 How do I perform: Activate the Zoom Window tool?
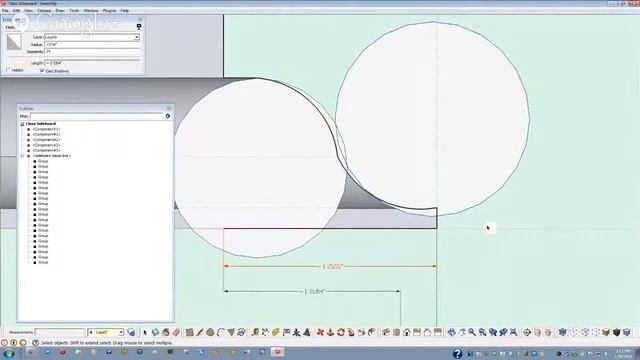(x=482, y=333)
